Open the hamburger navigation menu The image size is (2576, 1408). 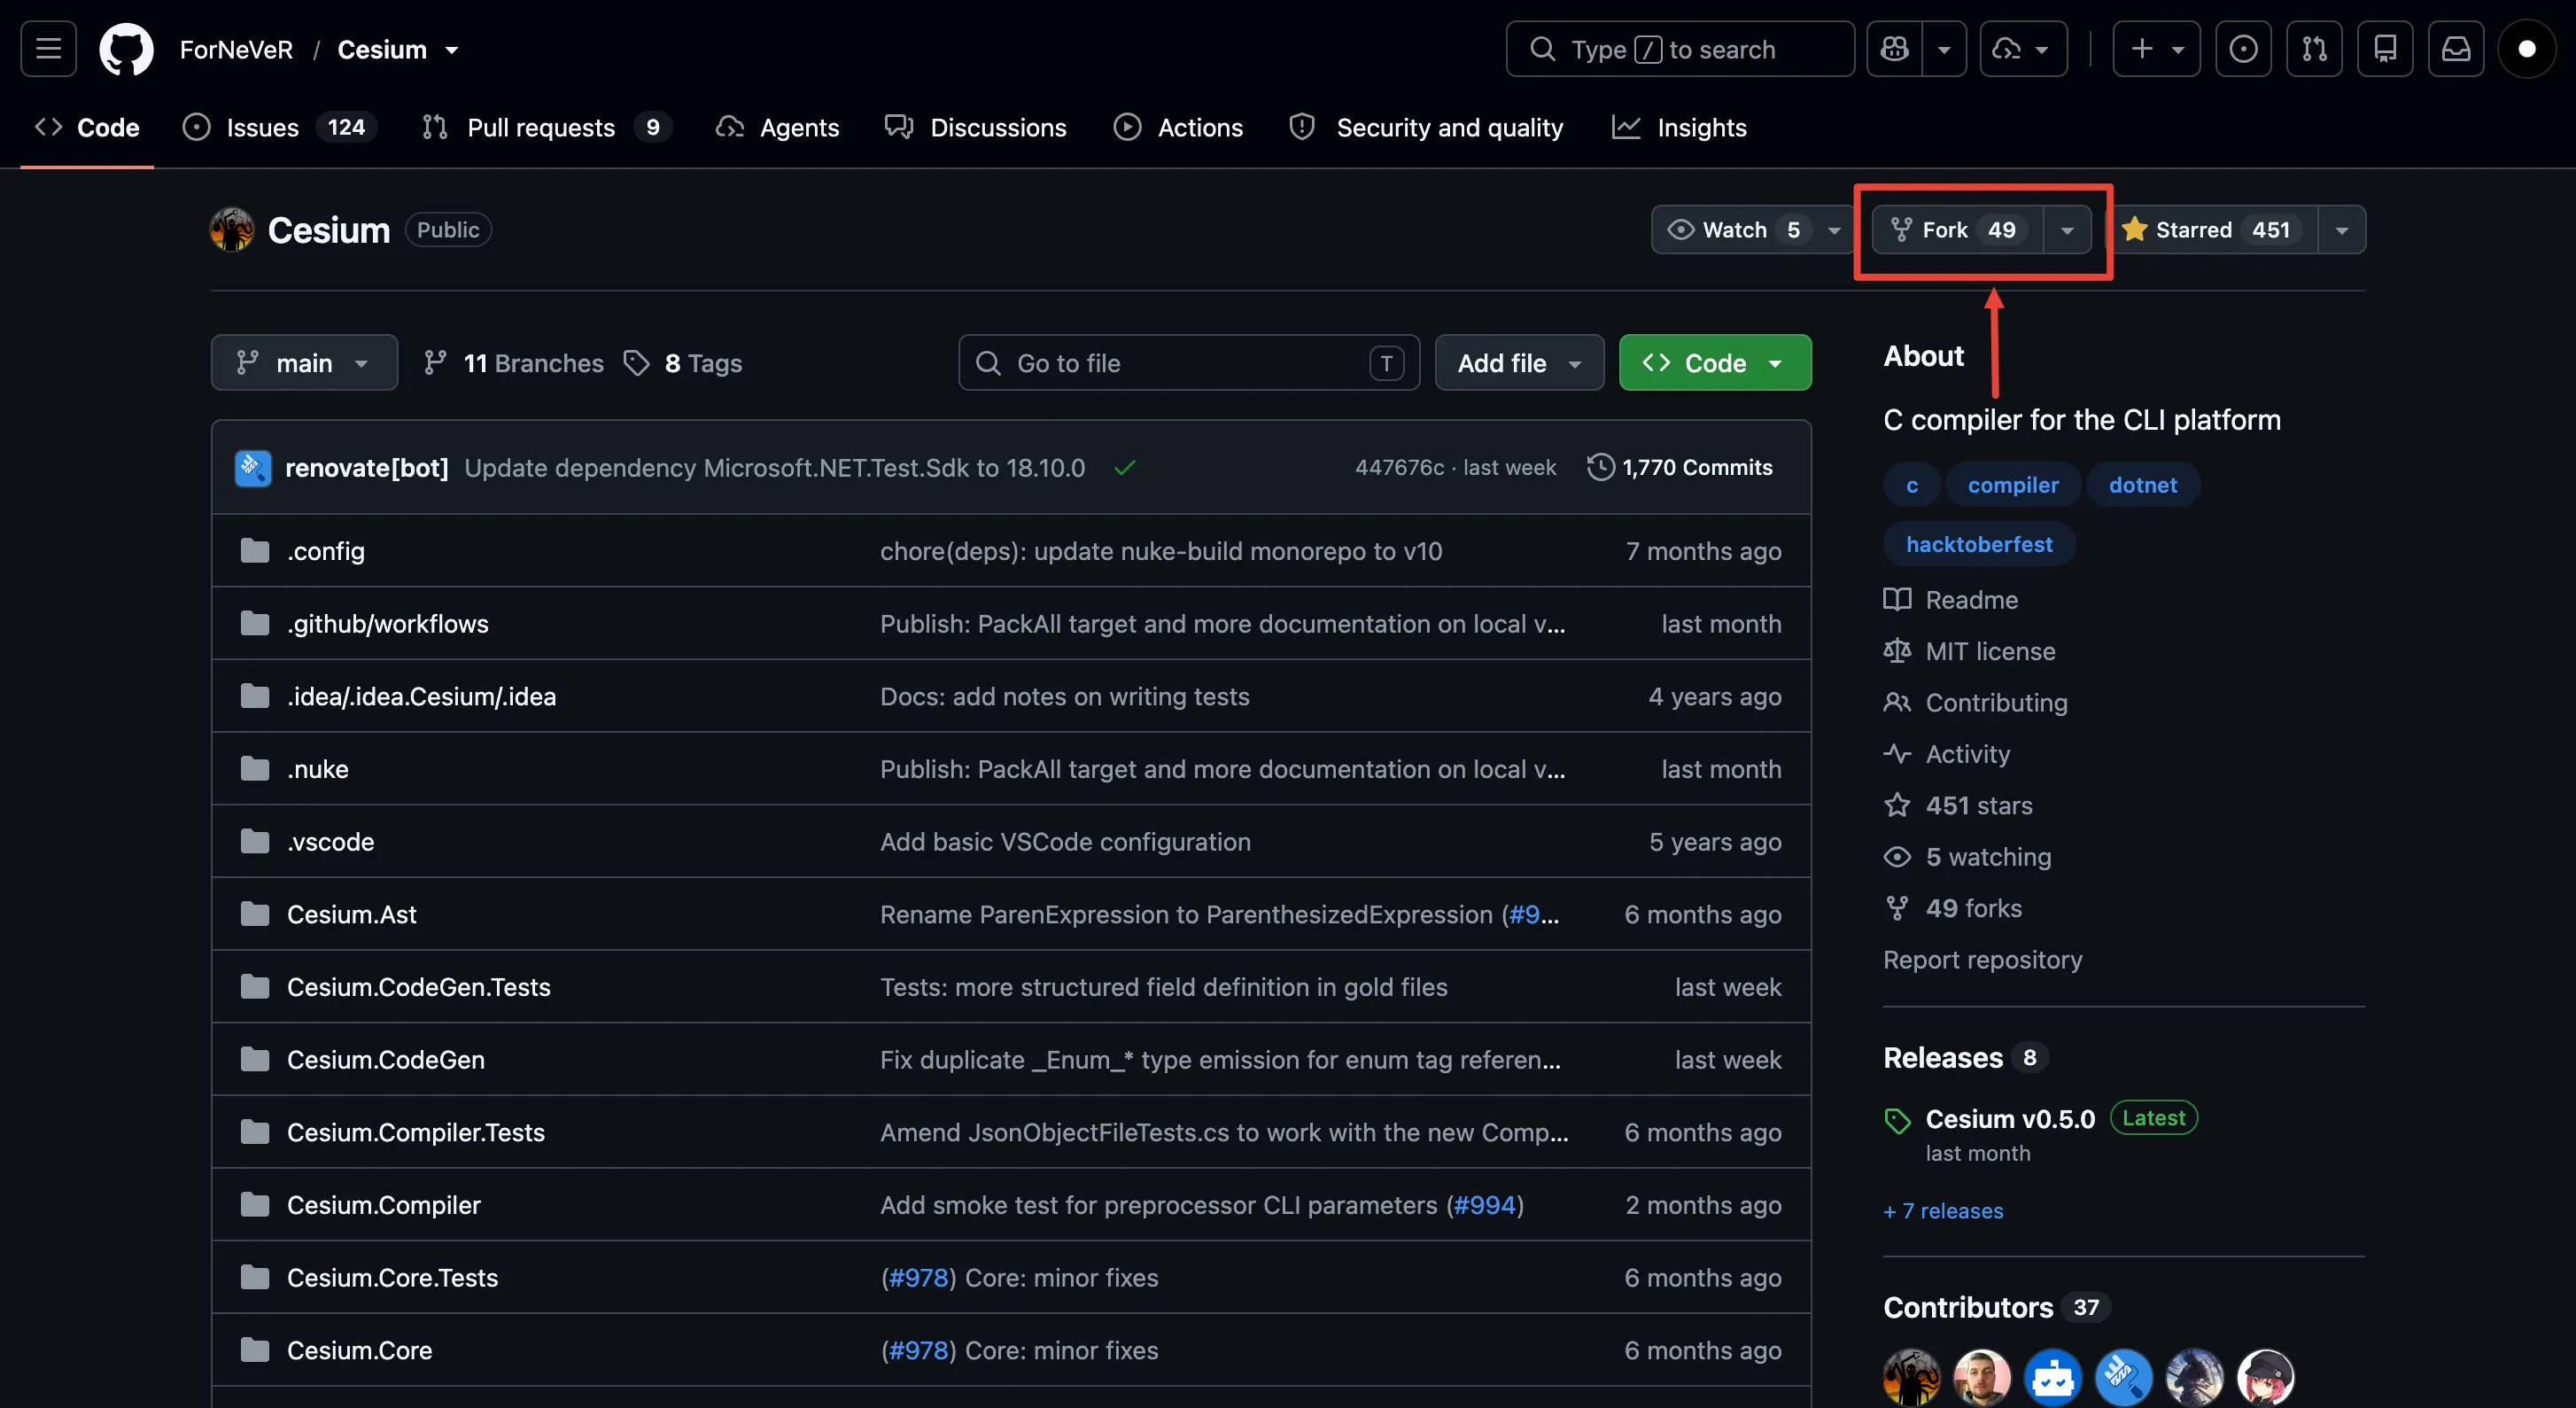coord(48,49)
